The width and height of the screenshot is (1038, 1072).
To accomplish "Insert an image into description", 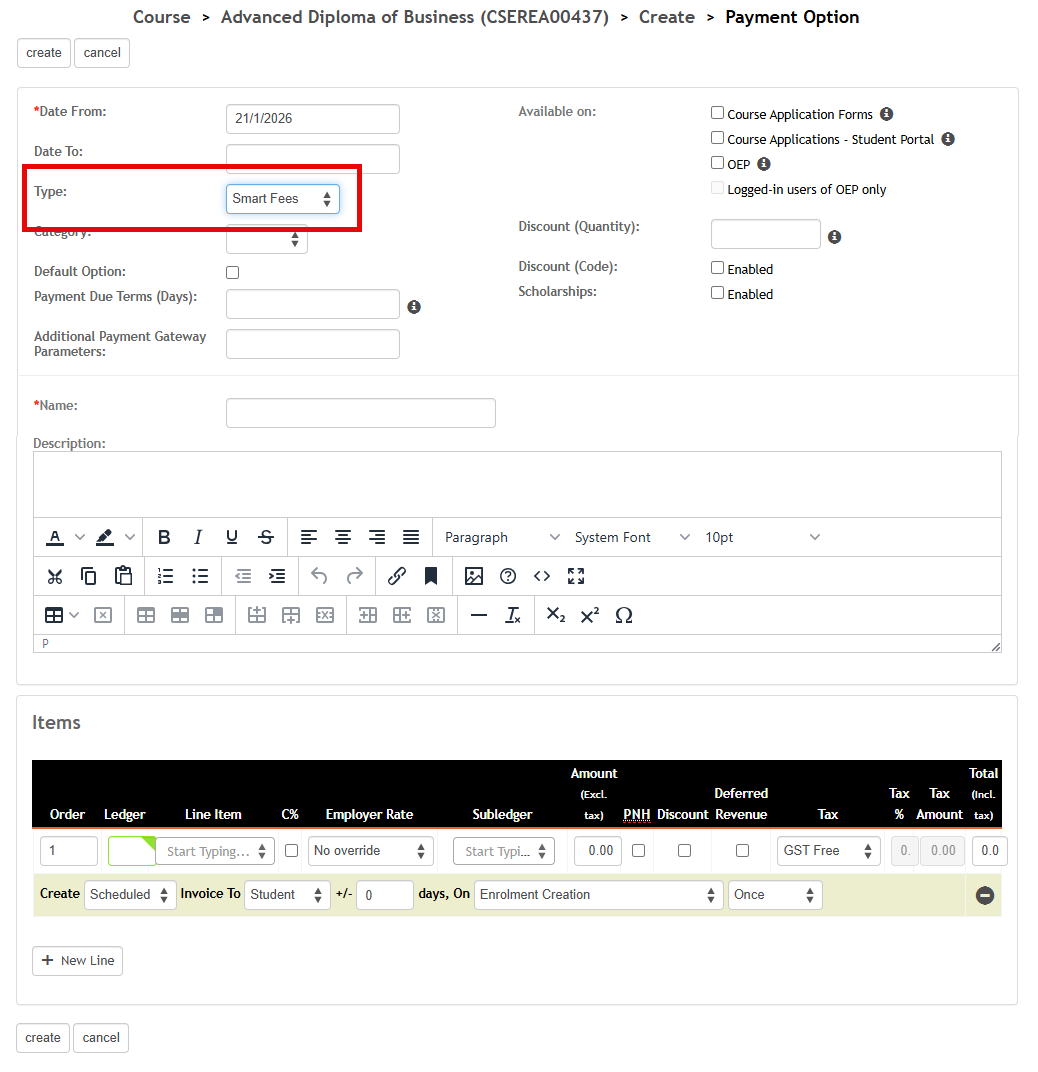I will coord(474,576).
